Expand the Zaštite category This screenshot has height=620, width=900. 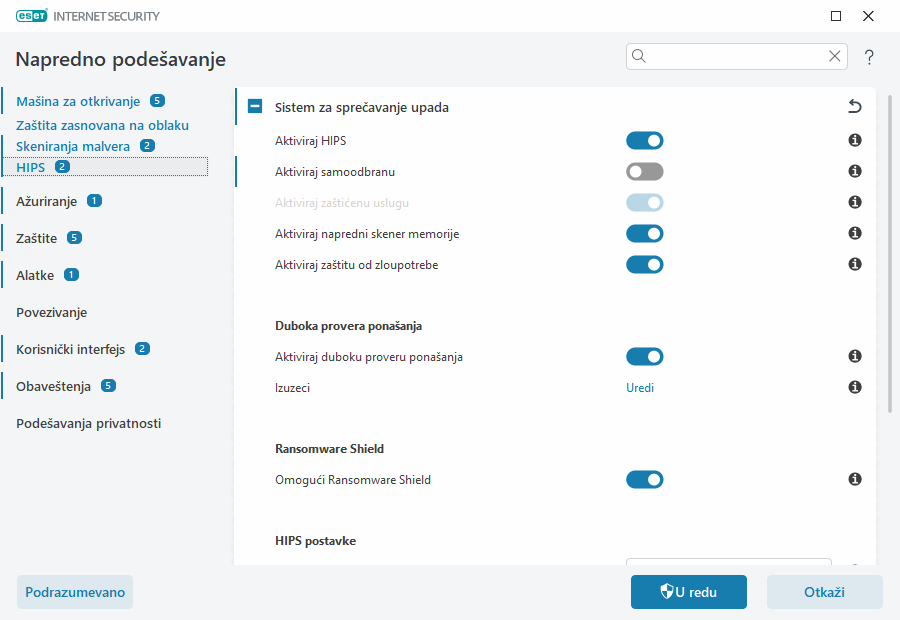coord(36,238)
